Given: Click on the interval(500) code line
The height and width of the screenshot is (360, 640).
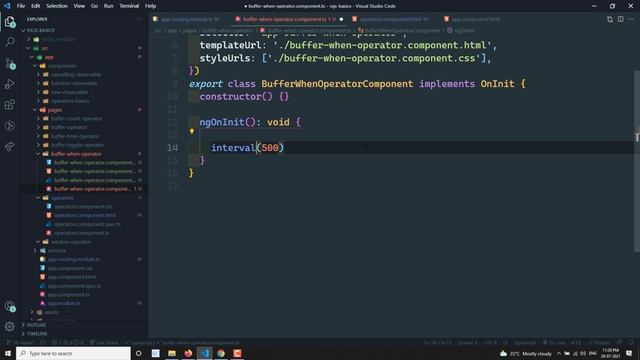Looking at the screenshot, I should coord(247,148).
